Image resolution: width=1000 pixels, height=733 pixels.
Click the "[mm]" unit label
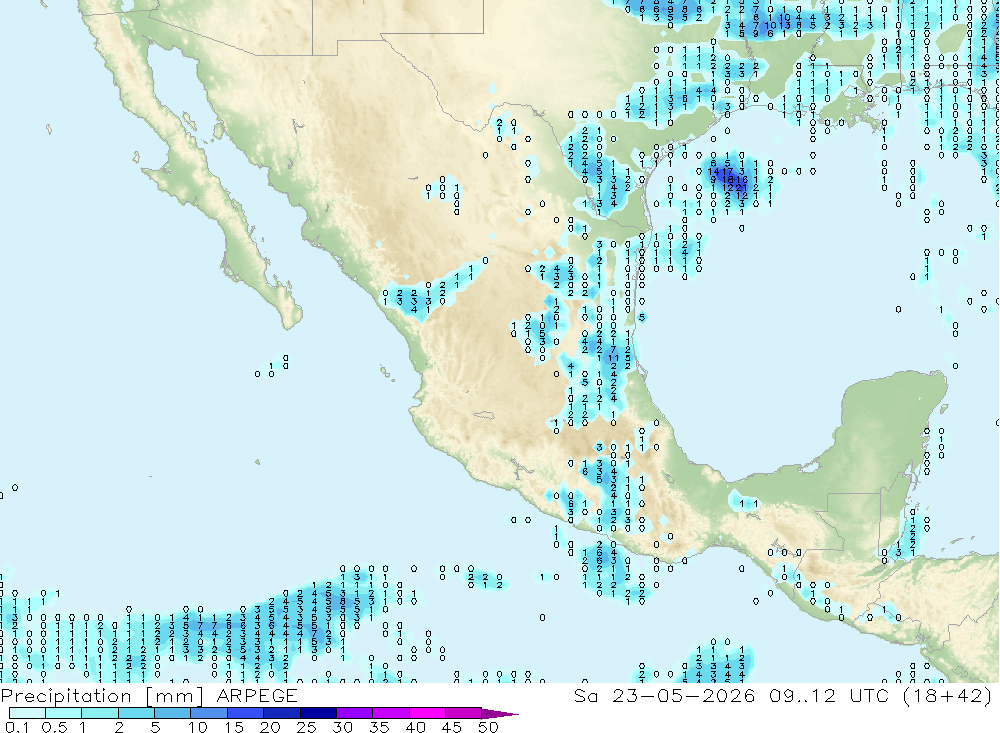tap(174, 696)
